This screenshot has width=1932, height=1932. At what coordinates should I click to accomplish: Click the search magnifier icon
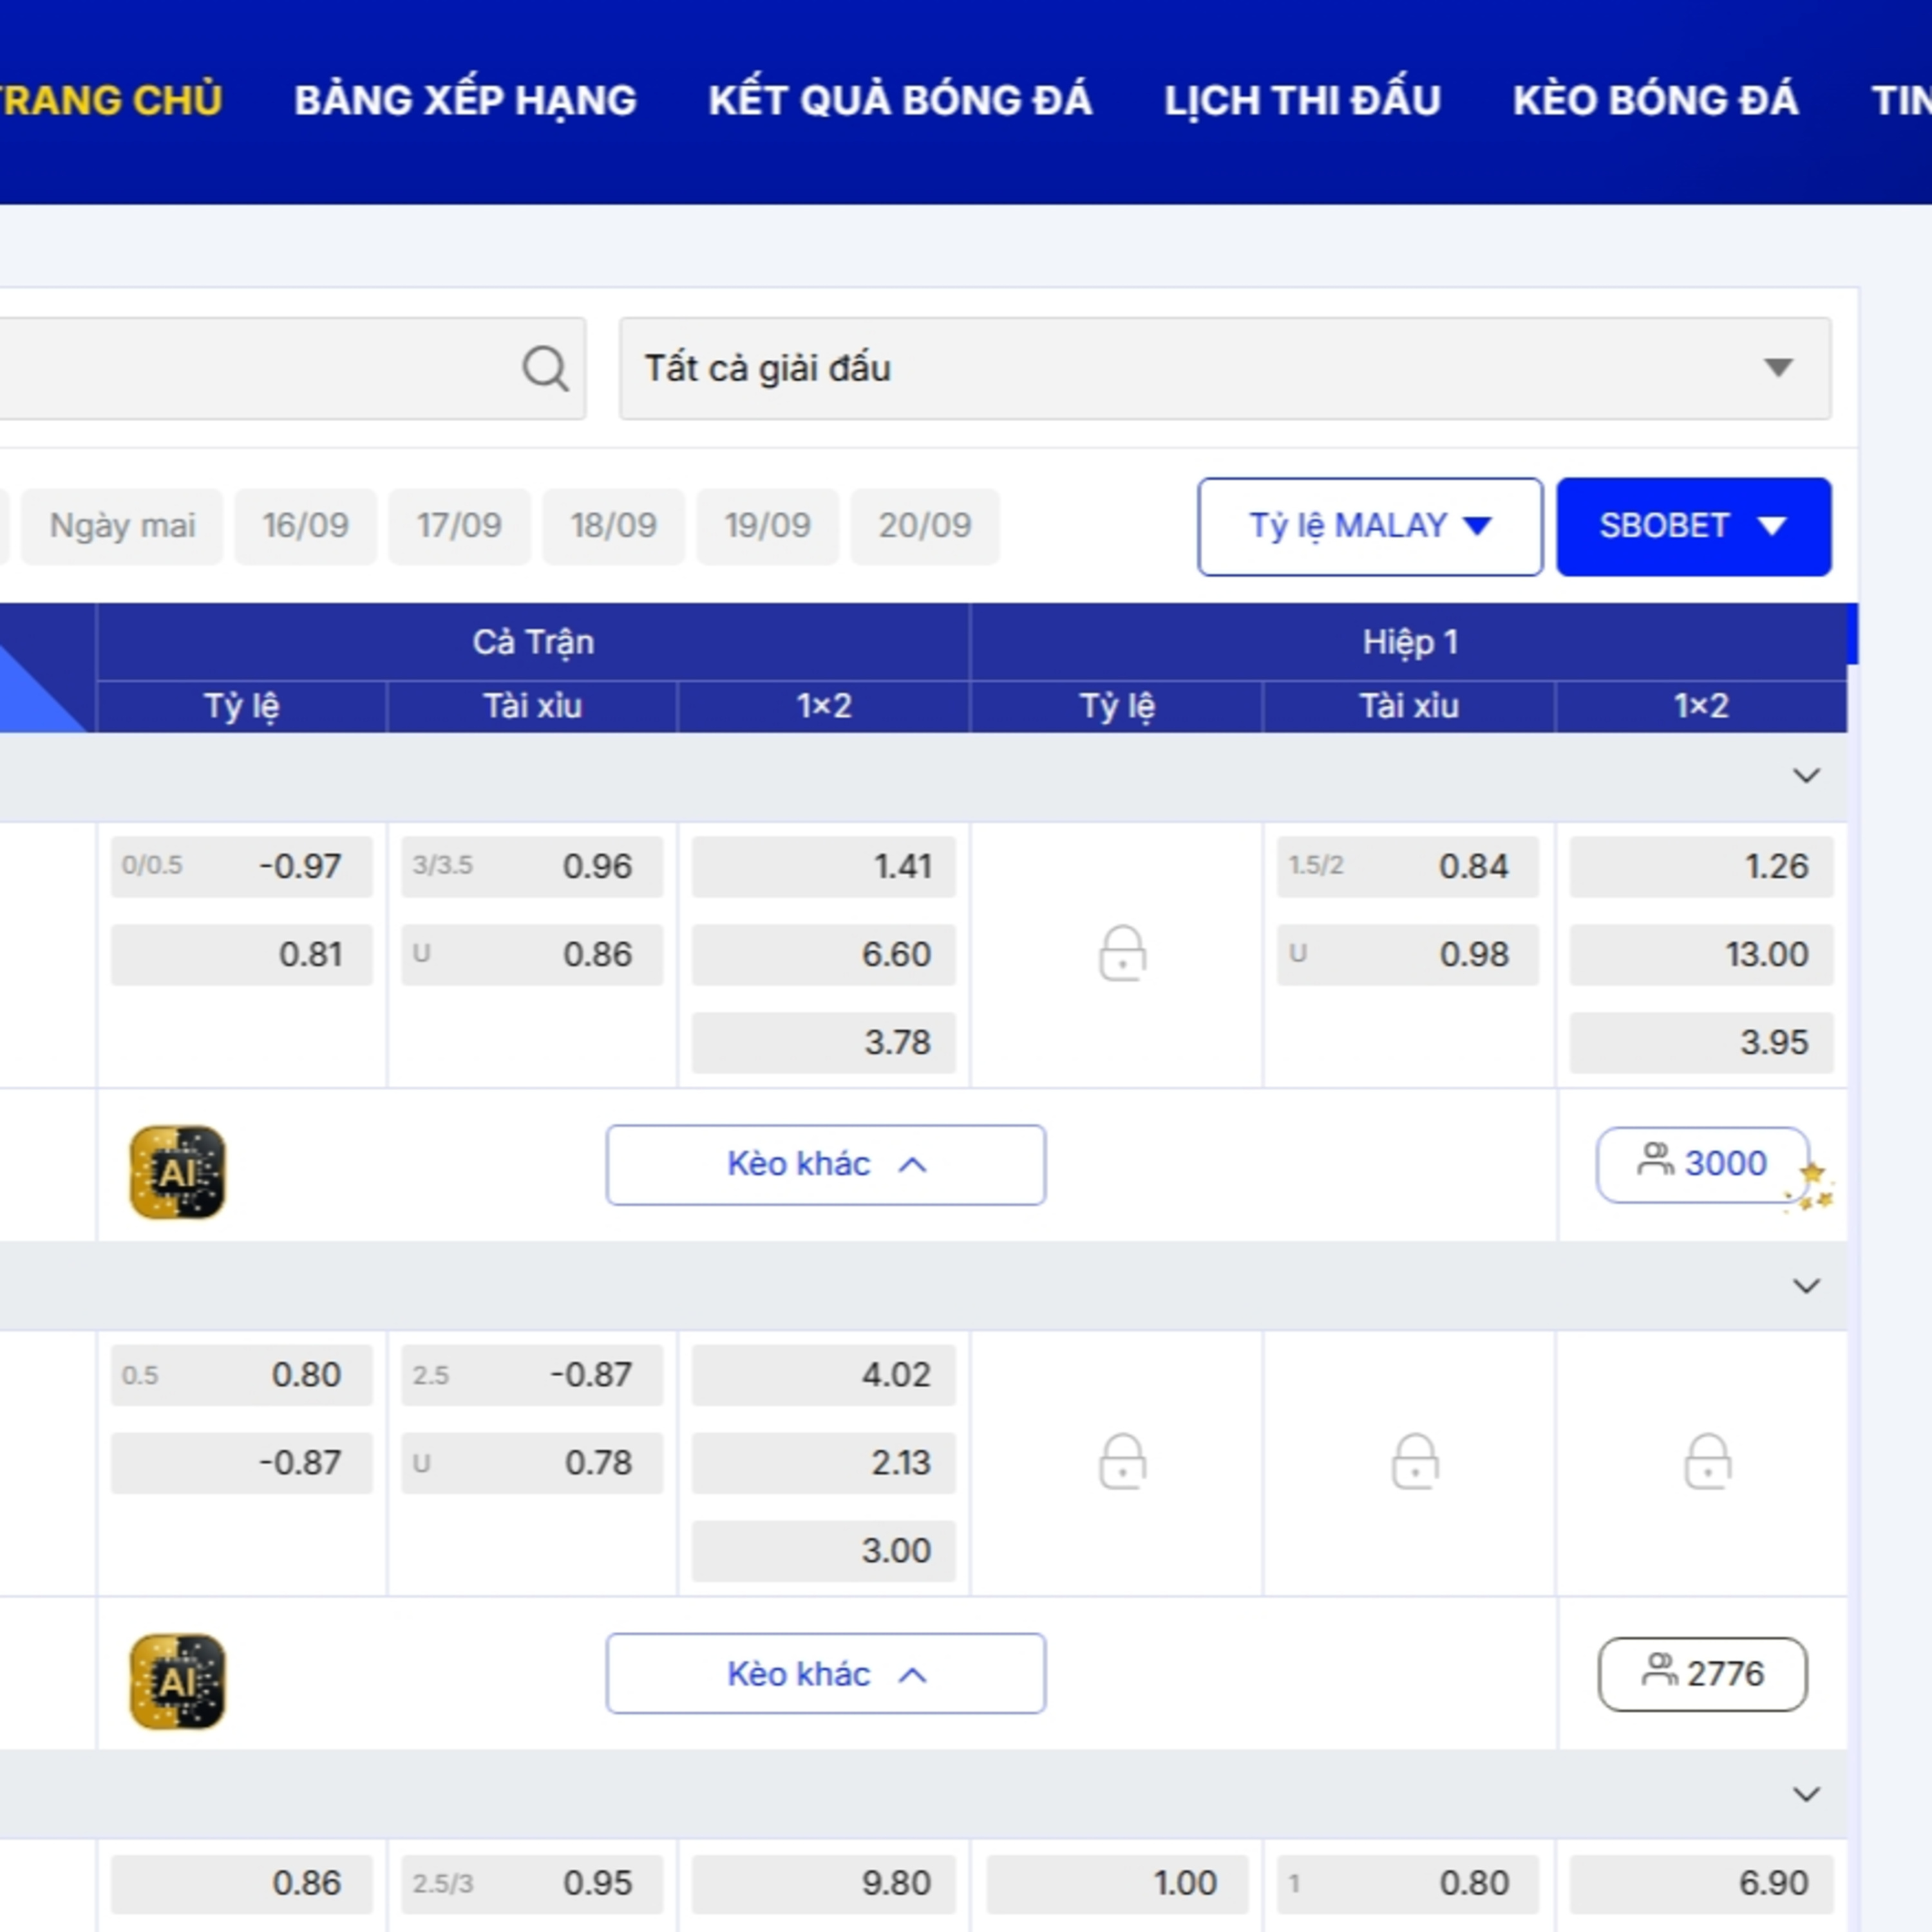(545, 368)
